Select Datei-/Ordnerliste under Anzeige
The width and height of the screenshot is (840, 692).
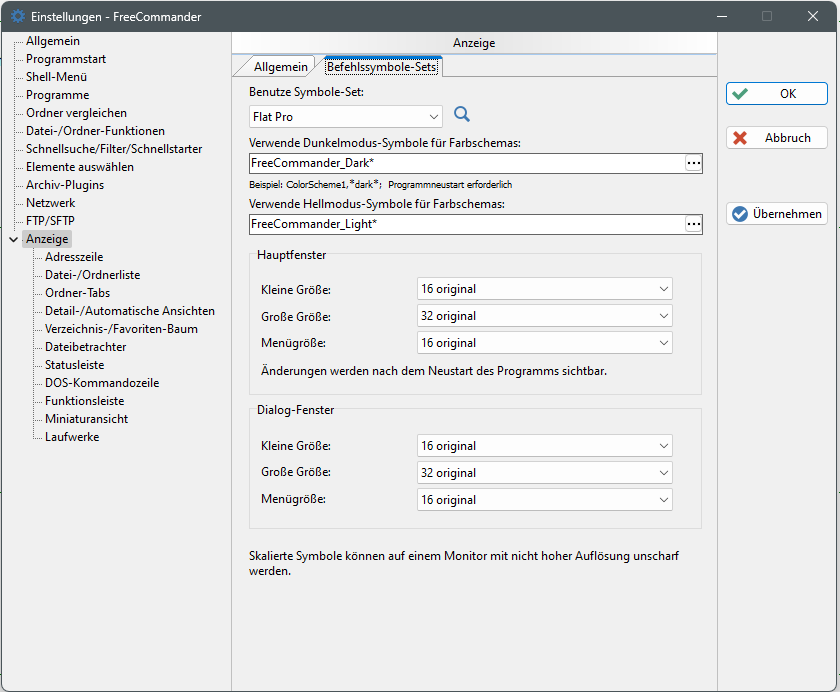[x=92, y=275]
